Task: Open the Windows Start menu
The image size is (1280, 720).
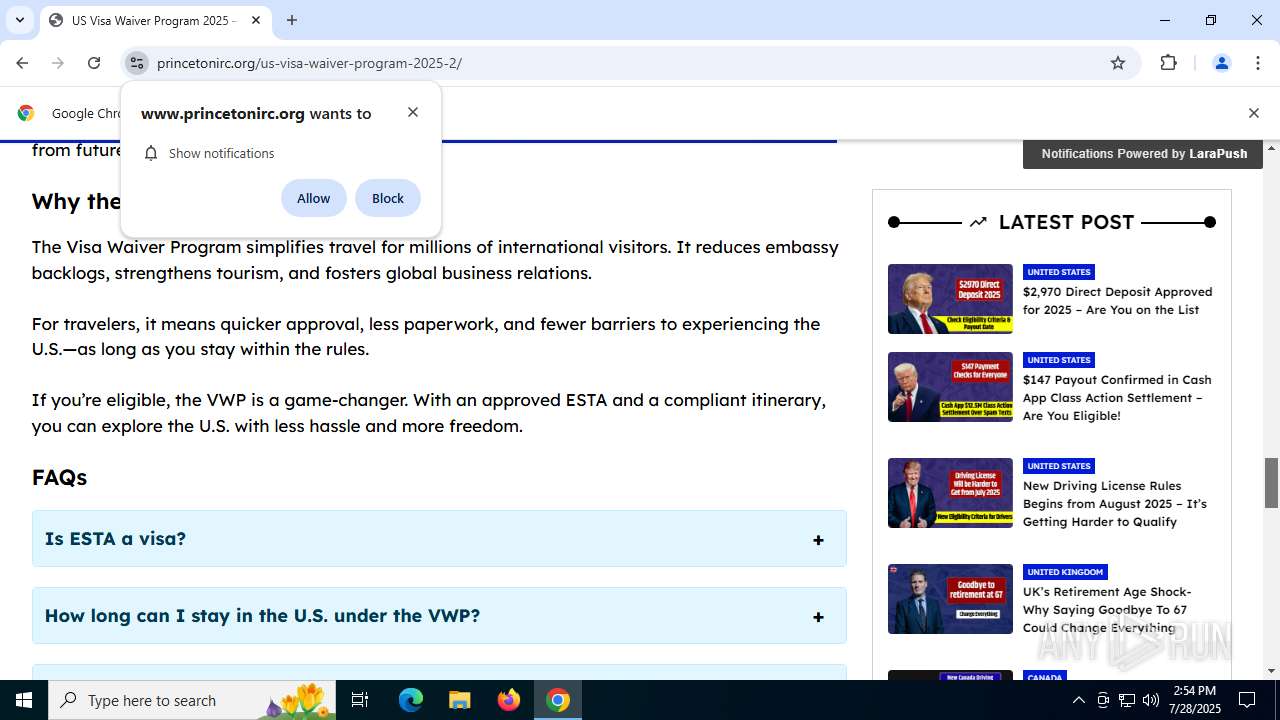Action: click(x=24, y=700)
